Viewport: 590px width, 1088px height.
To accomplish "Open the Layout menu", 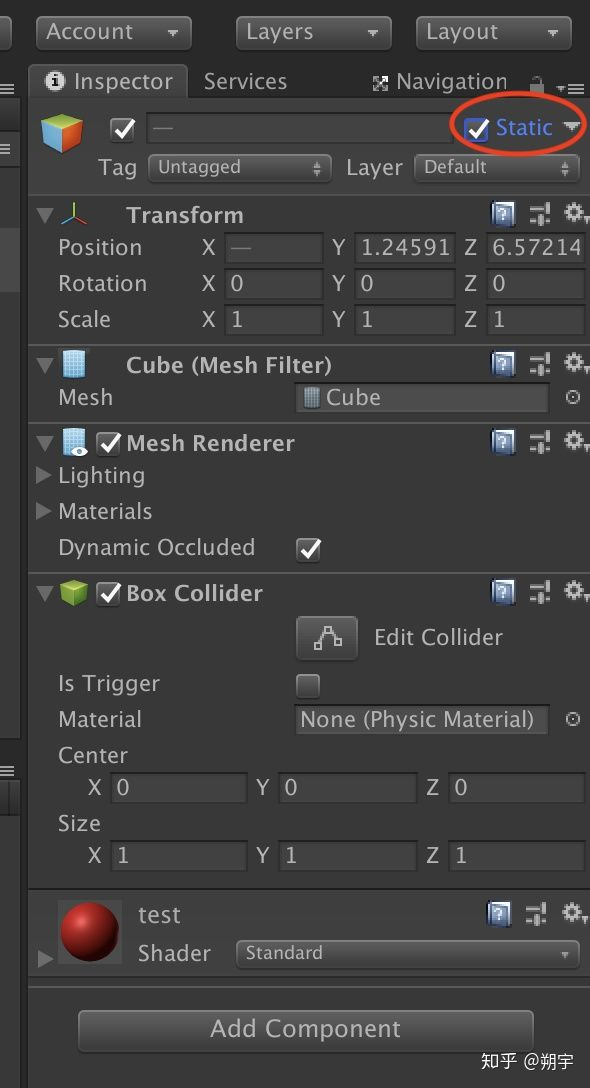I will click(493, 32).
